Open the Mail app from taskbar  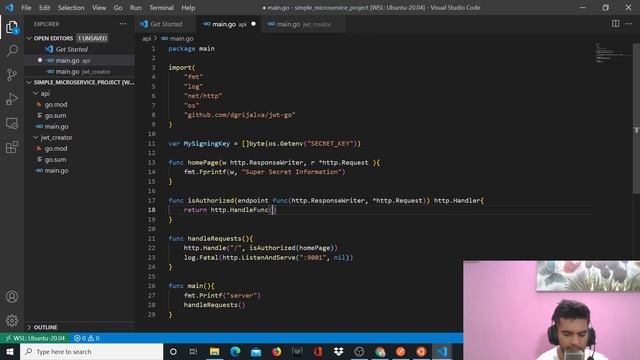click(x=256, y=351)
